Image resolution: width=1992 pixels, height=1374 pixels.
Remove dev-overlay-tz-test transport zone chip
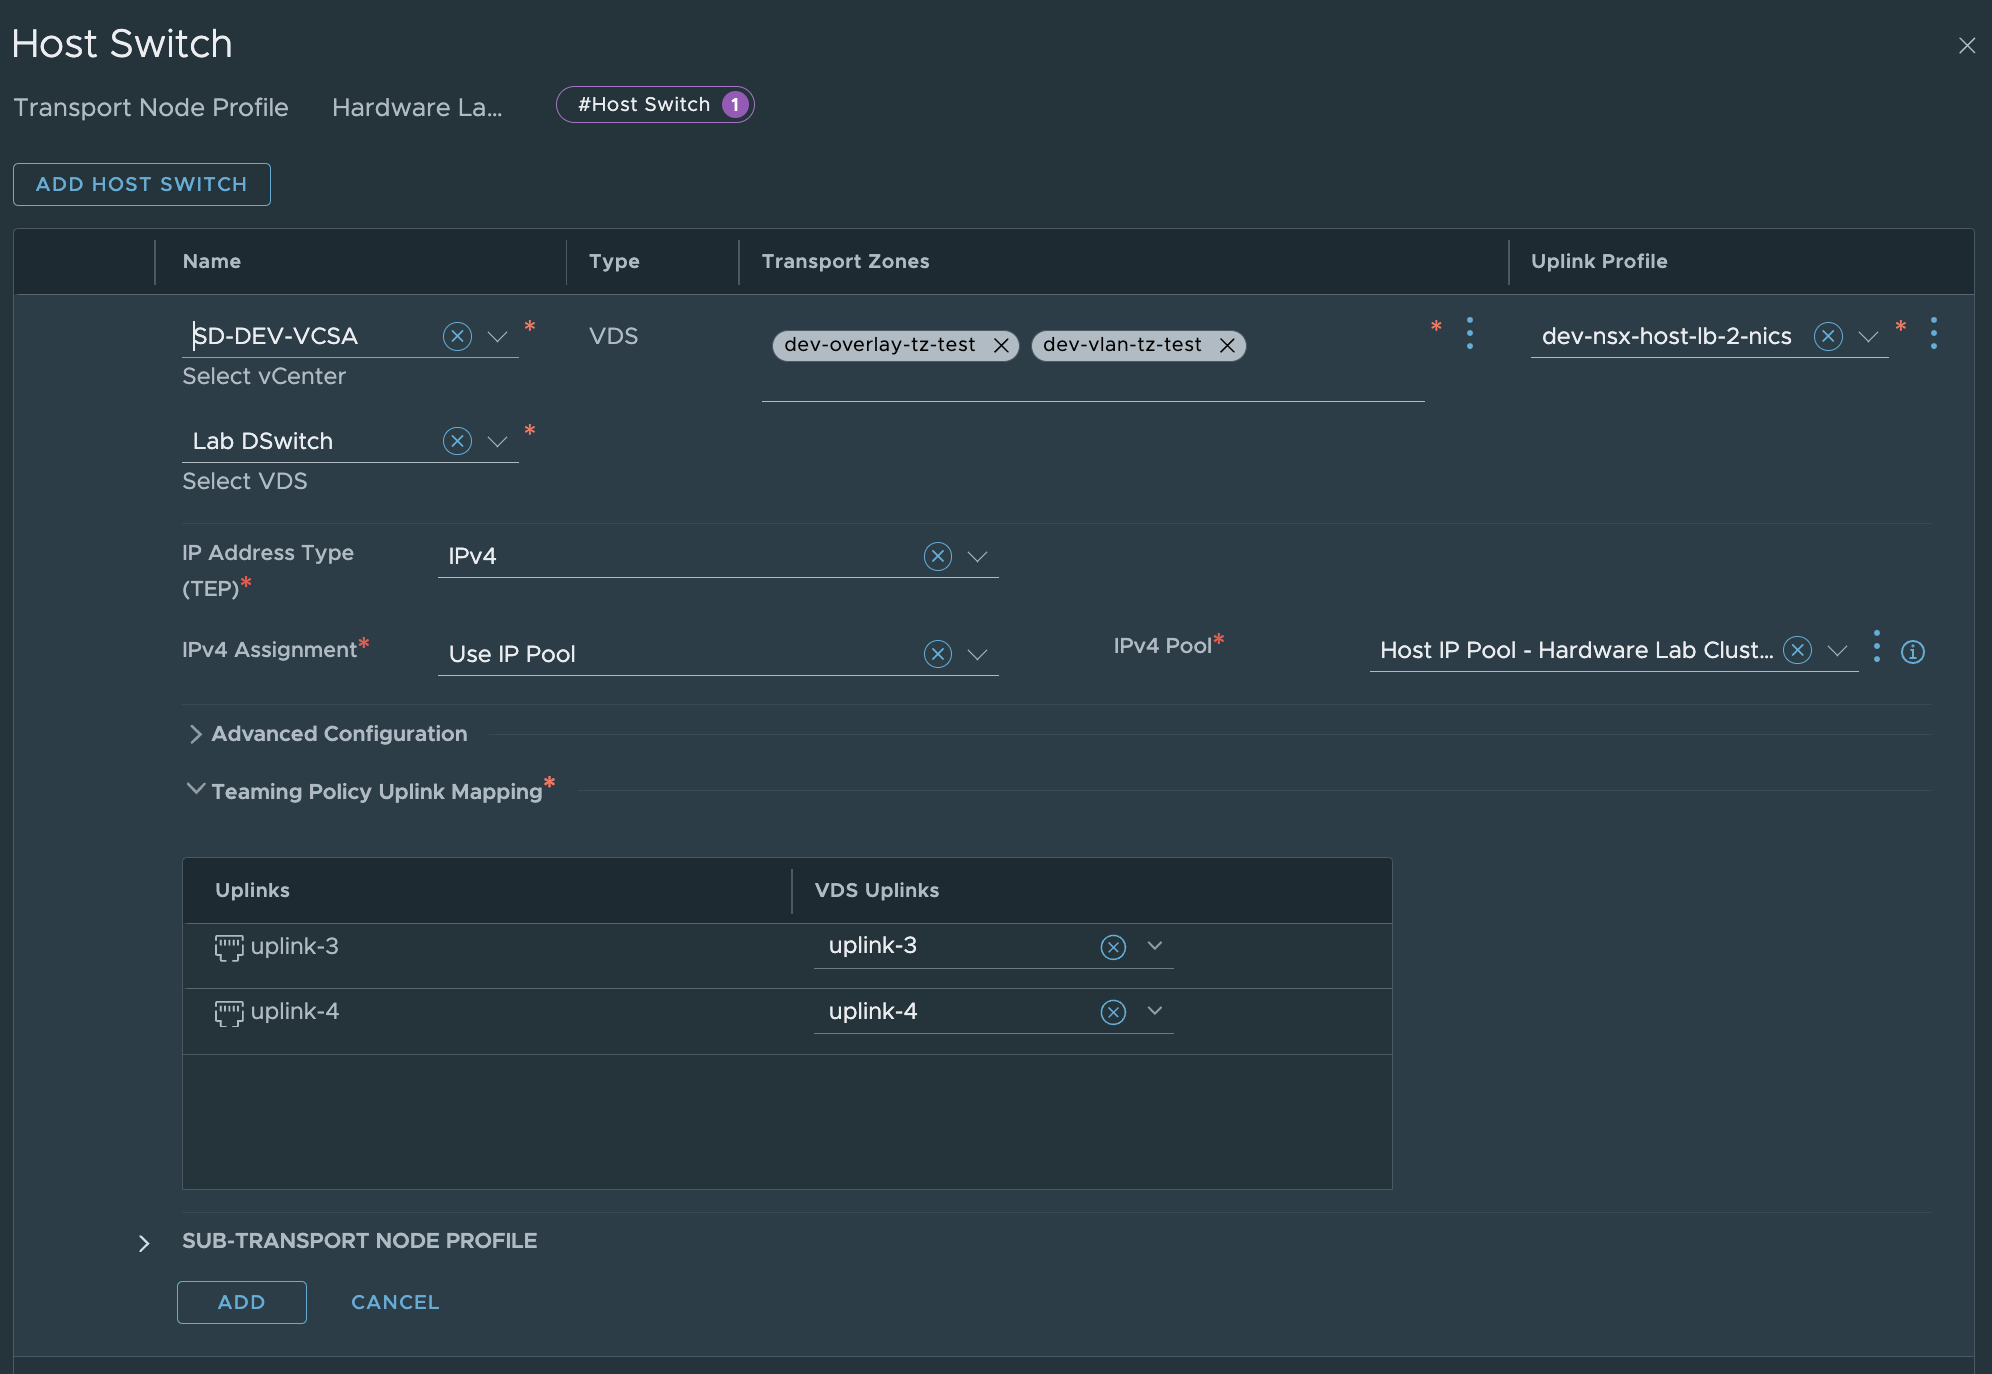tap(1000, 345)
